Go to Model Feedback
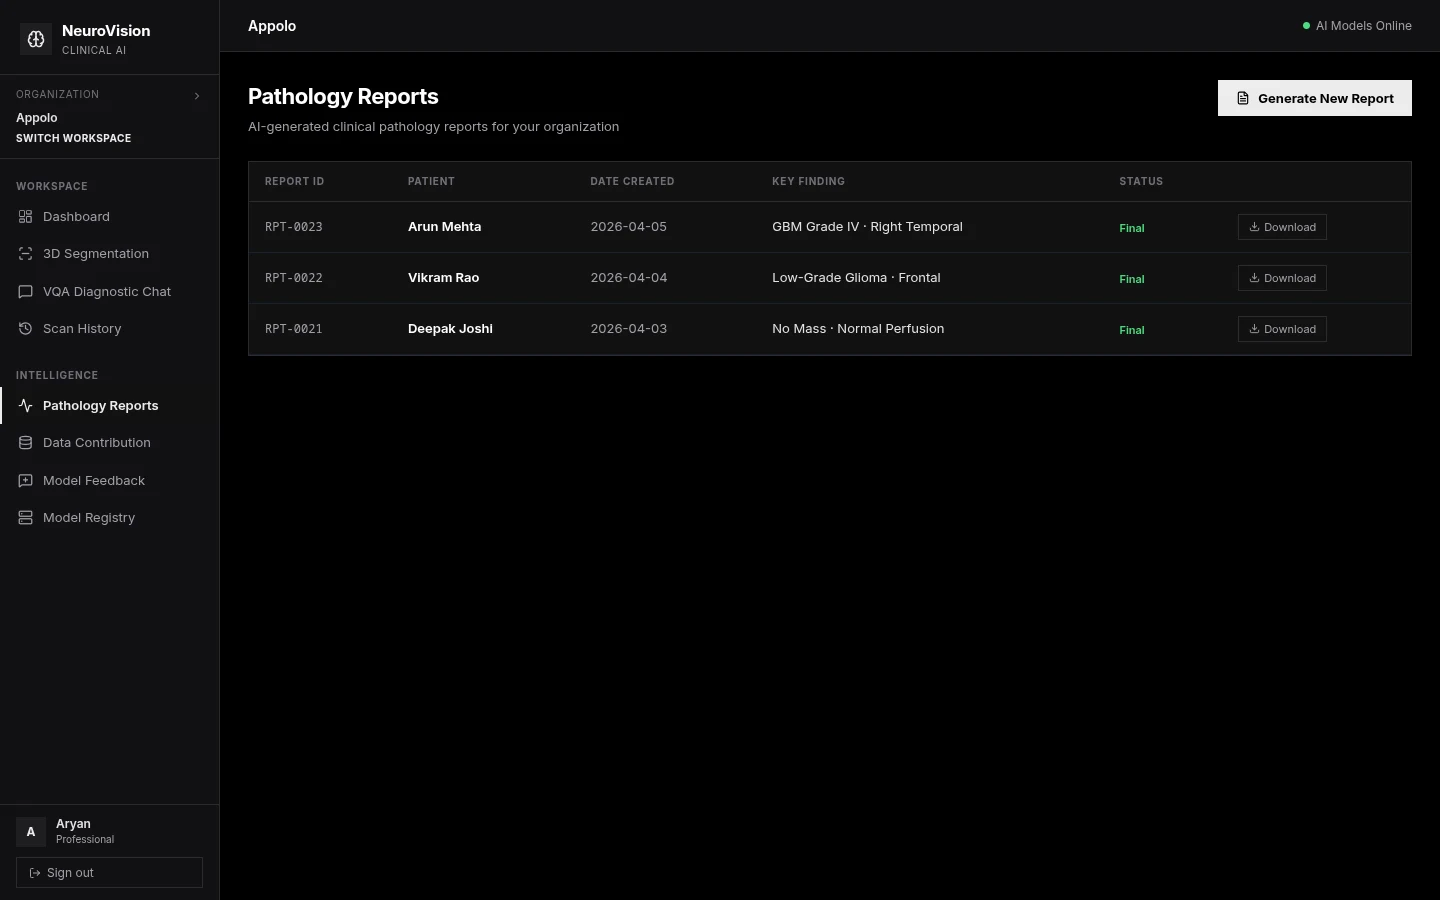This screenshot has width=1440, height=900. (x=110, y=481)
